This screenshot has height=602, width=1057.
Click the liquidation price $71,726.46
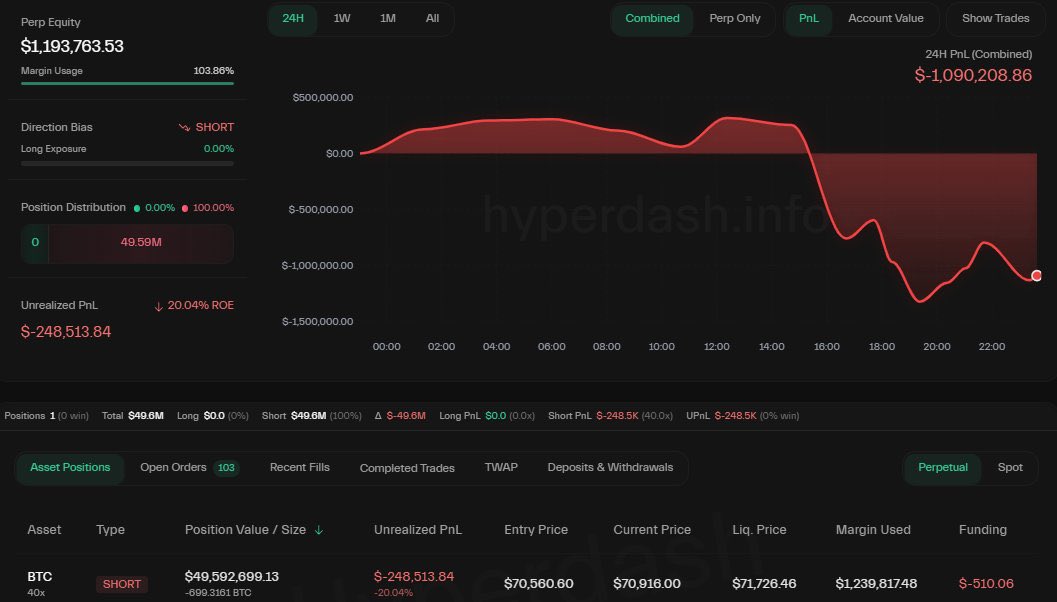point(764,584)
